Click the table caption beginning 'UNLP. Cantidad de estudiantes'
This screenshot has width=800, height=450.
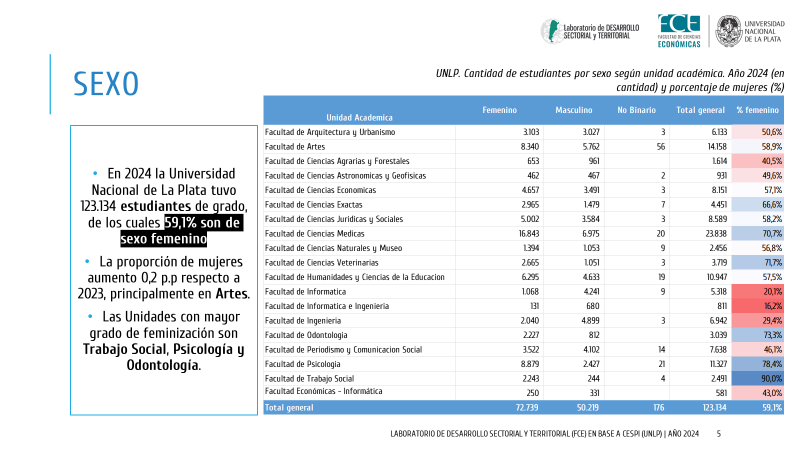pyautogui.click(x=610, y=80)
